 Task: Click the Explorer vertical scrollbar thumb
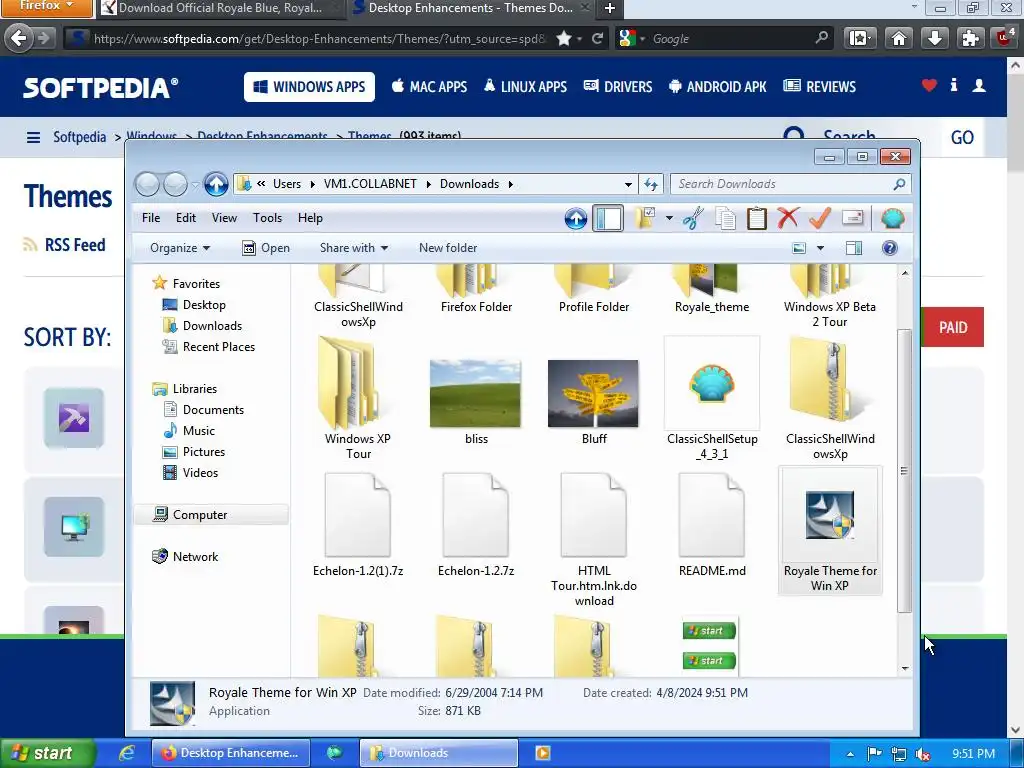904,470
